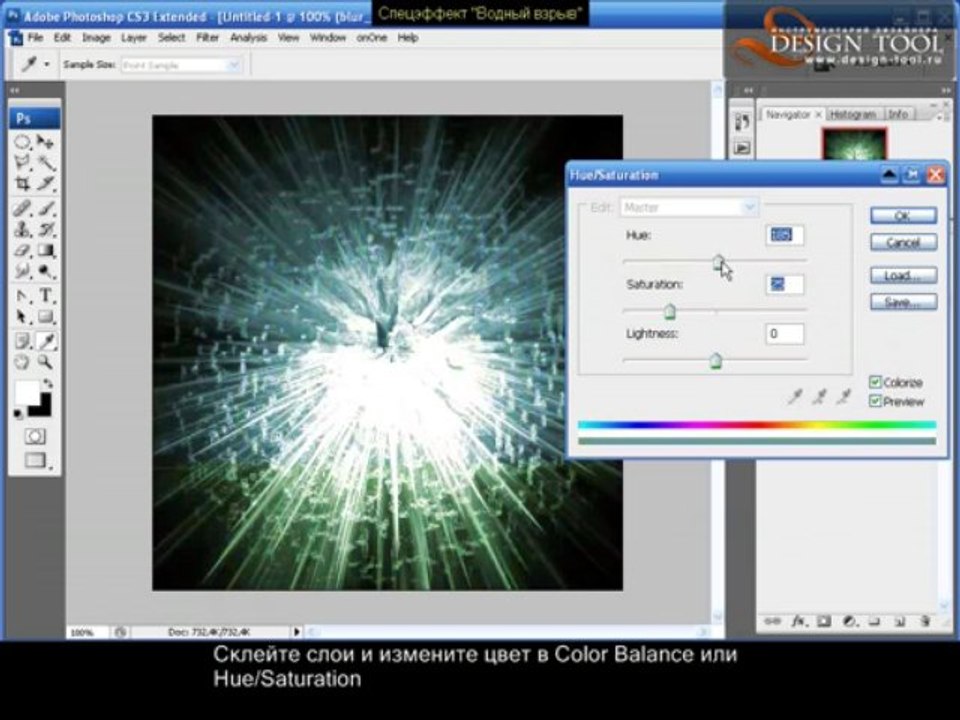Image resolution: width=960 pixels, height=720 pixels.
Task: Click Cancel in Hue/Saturation dialog
Action: (903, 242)
